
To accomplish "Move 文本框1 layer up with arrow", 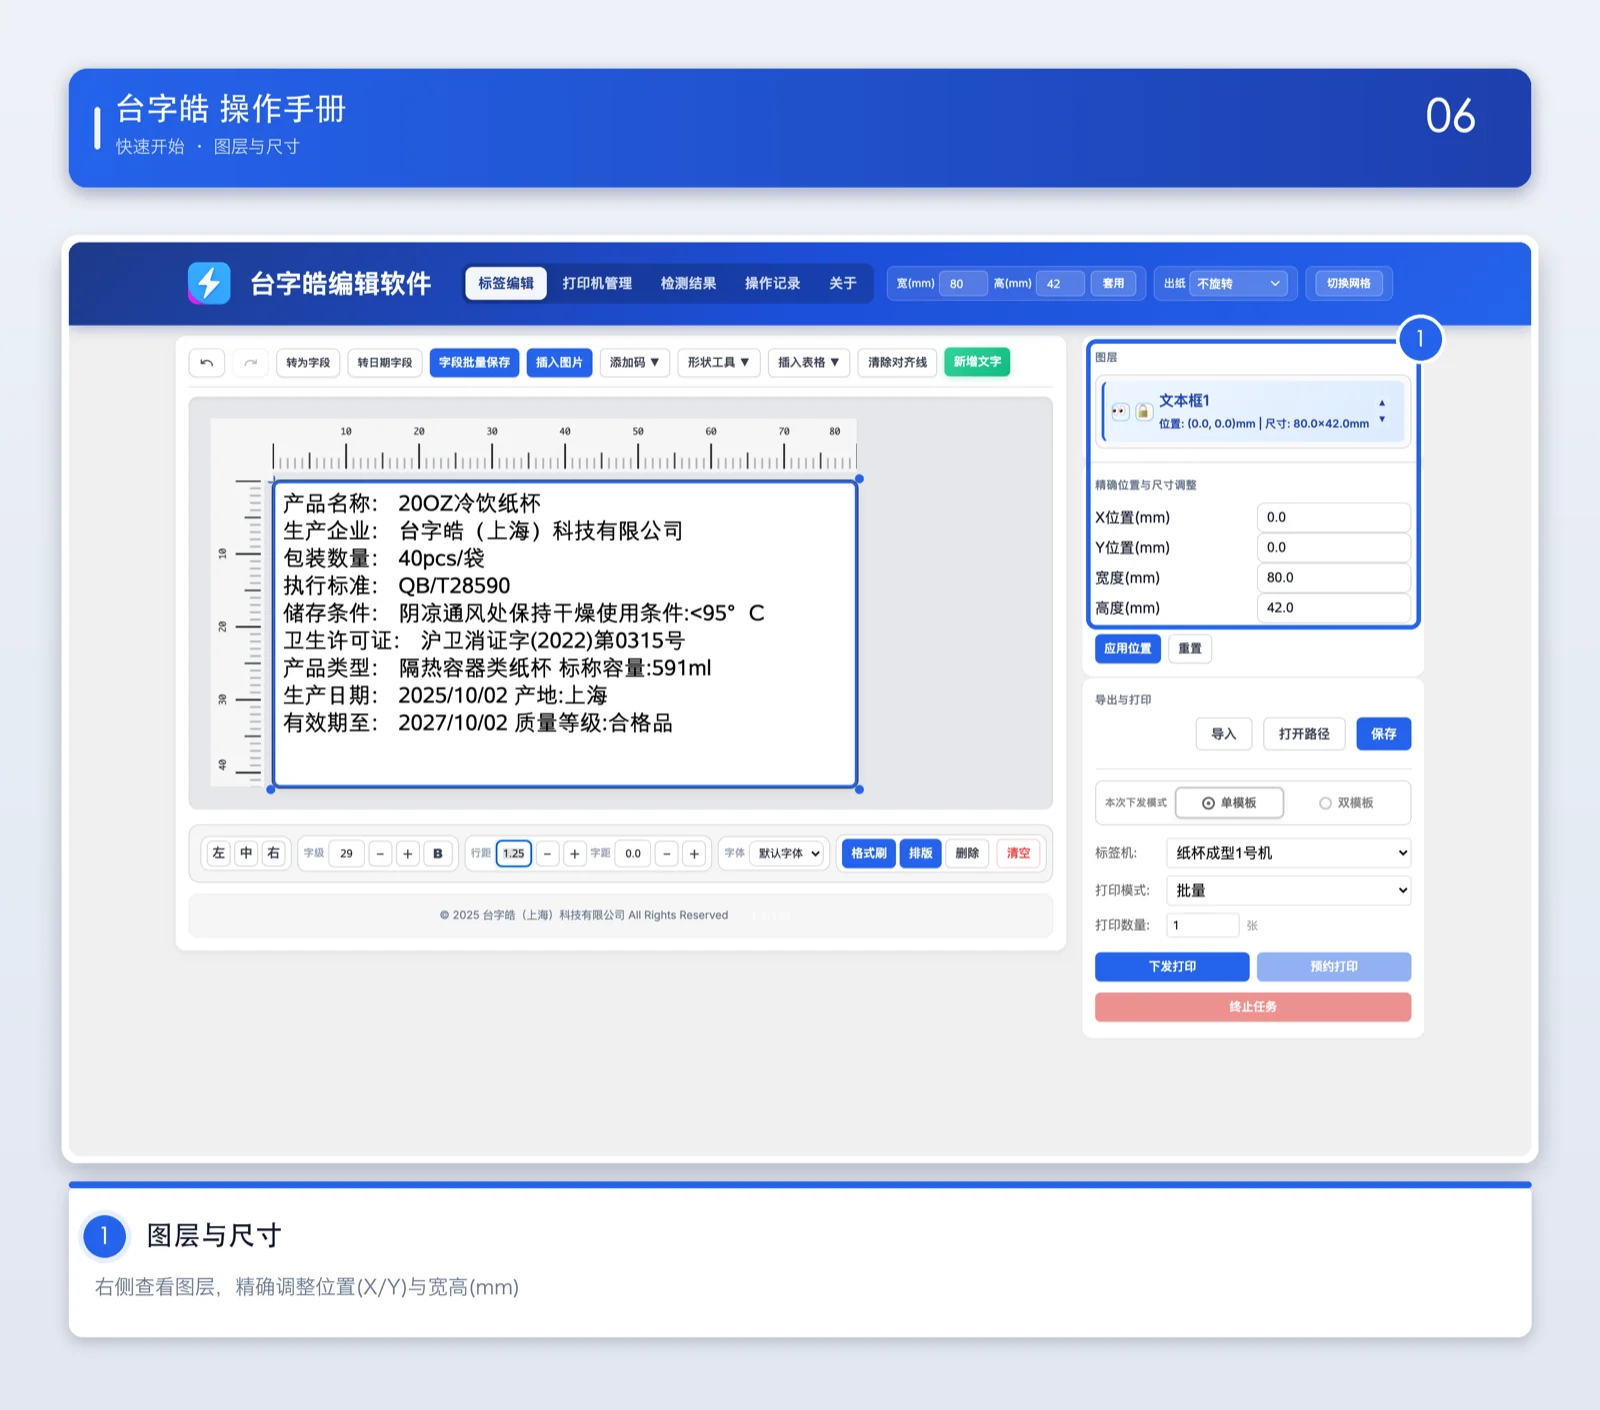I will pos(1382,403).
